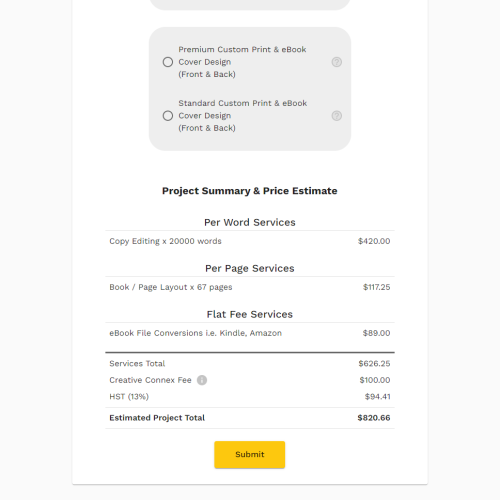
Task: Select Standard Custom Print & eBook Cover Design
Action: pyautogui.click(x=168, y=116)
